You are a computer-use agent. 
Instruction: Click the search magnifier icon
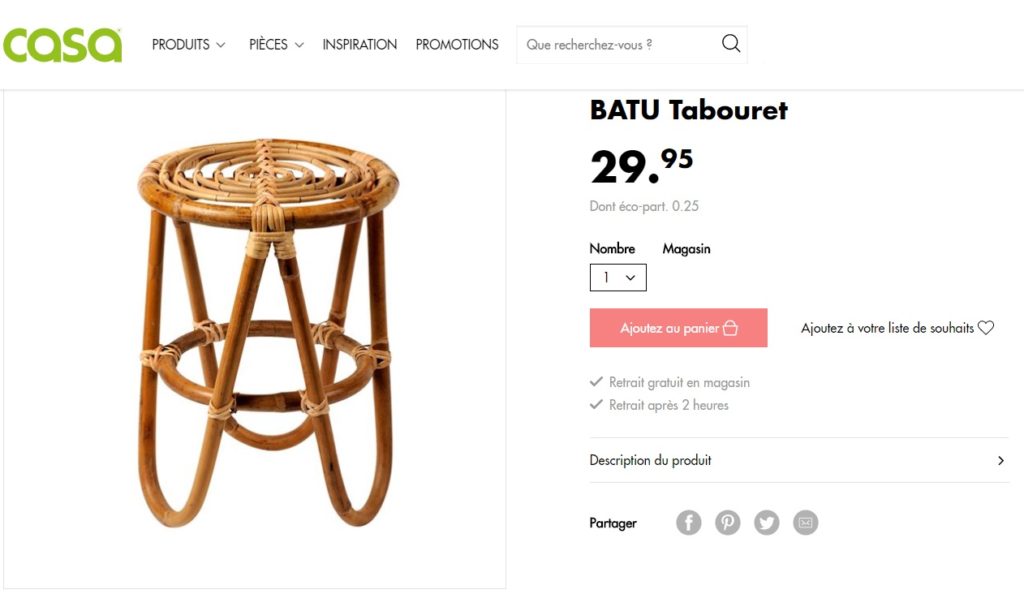[731, 44]
